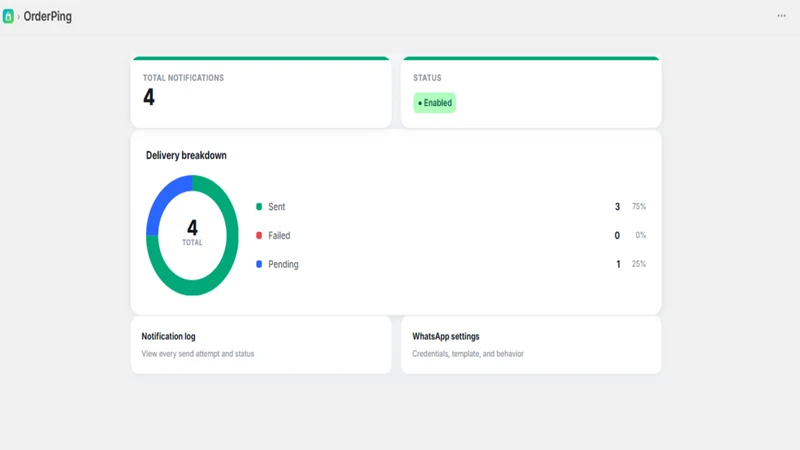
Task: Click the Pending legend label
Action: tap(283, 264)
